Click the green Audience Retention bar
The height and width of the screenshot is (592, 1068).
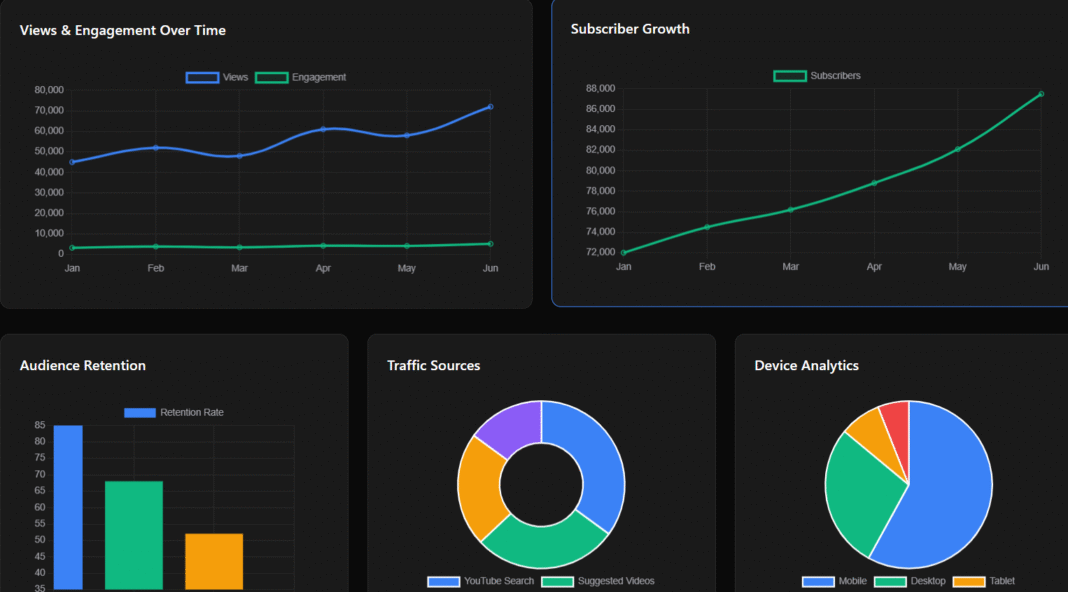coord(134,535)
